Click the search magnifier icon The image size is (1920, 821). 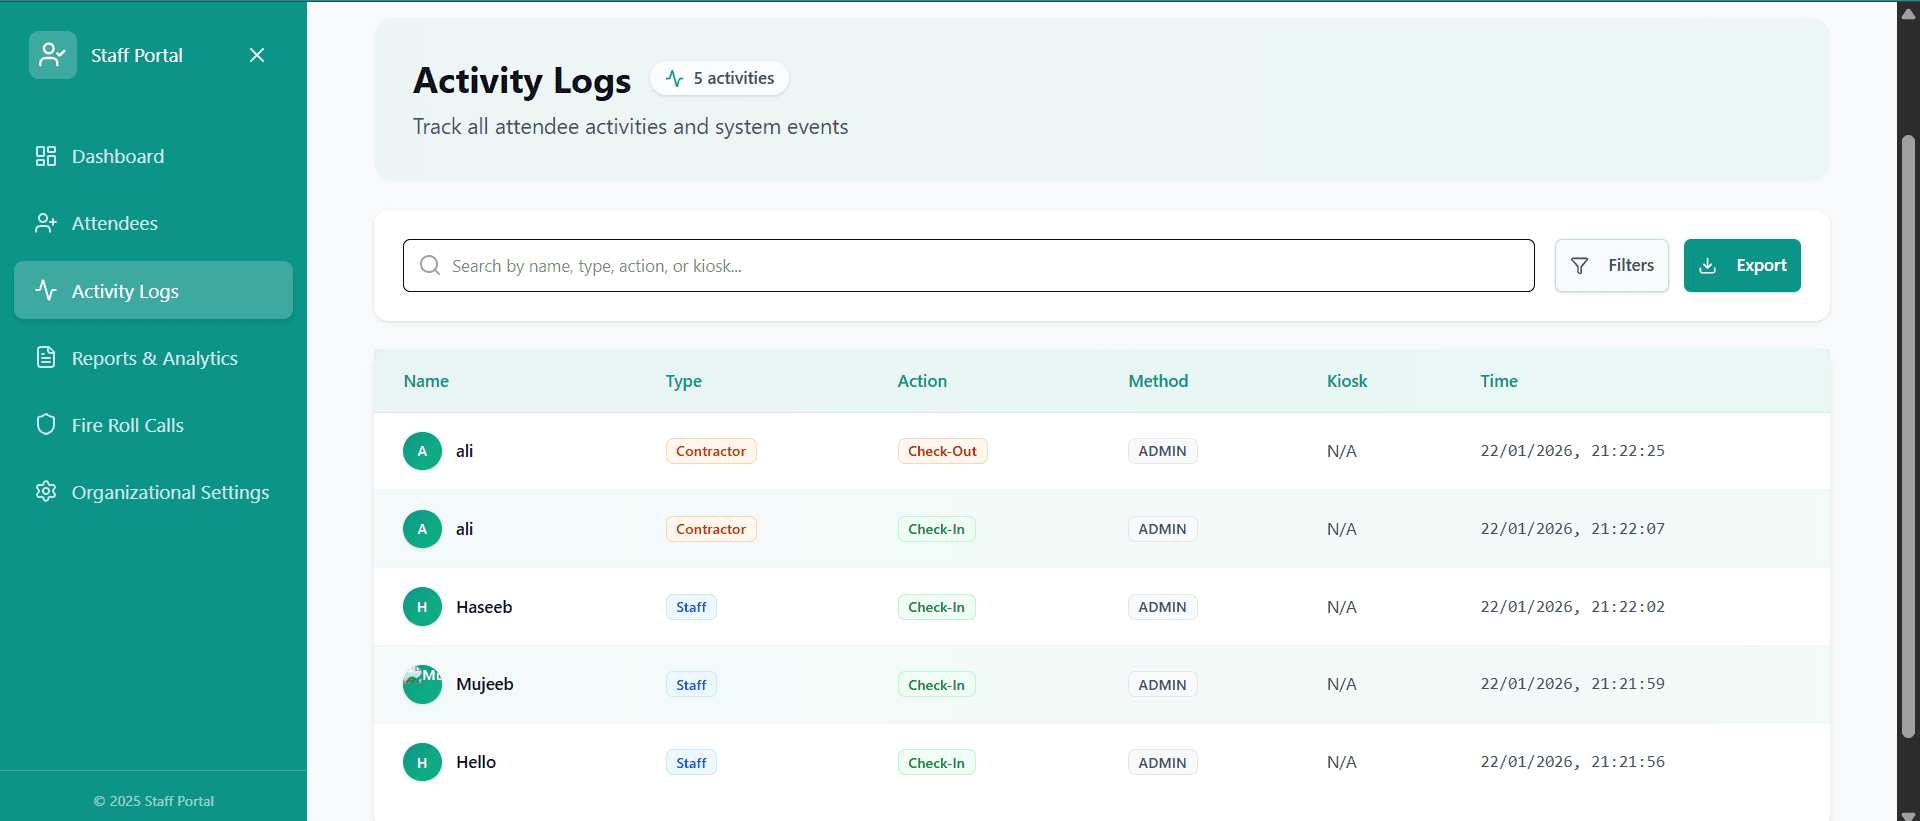[x=430, y=265]
